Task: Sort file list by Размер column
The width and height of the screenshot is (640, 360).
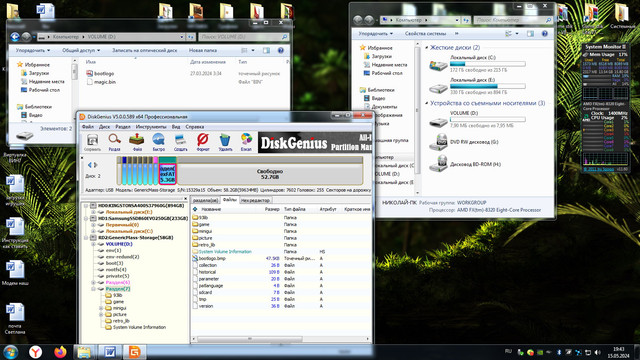Action: (x=272, y=209)
